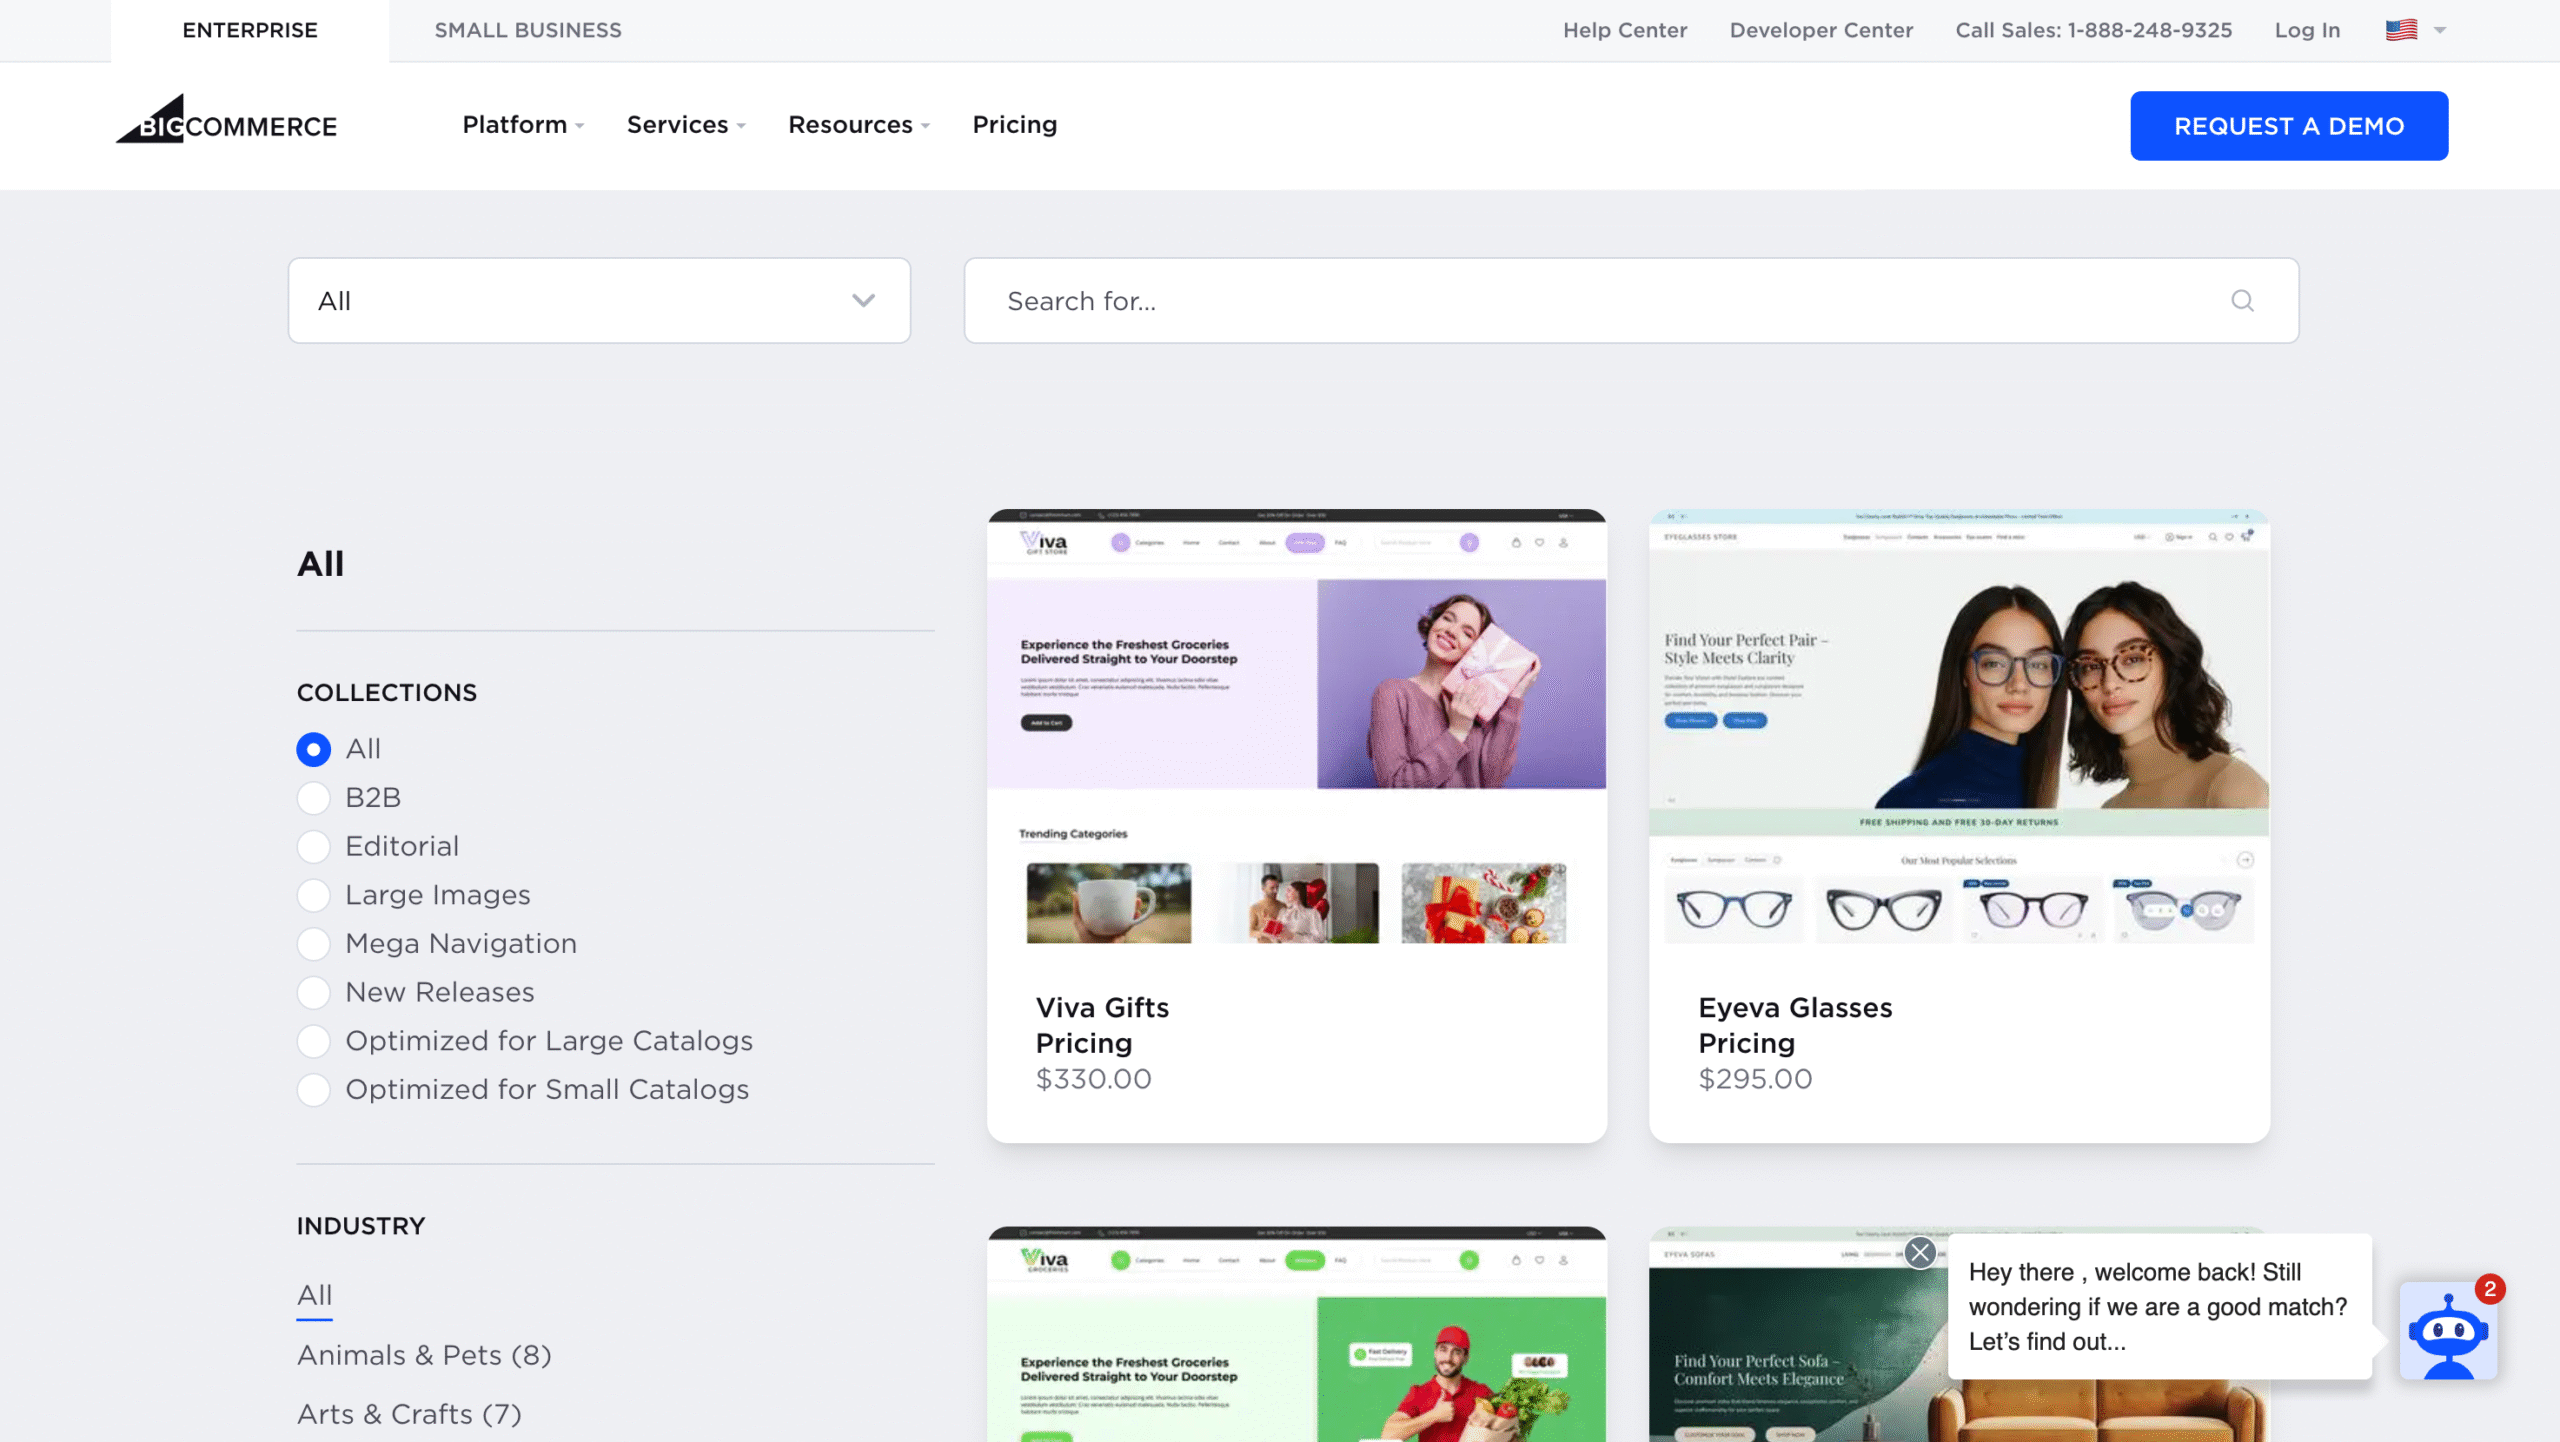
Task: Select the All industry filter
Action: [x=314, y=1295]
